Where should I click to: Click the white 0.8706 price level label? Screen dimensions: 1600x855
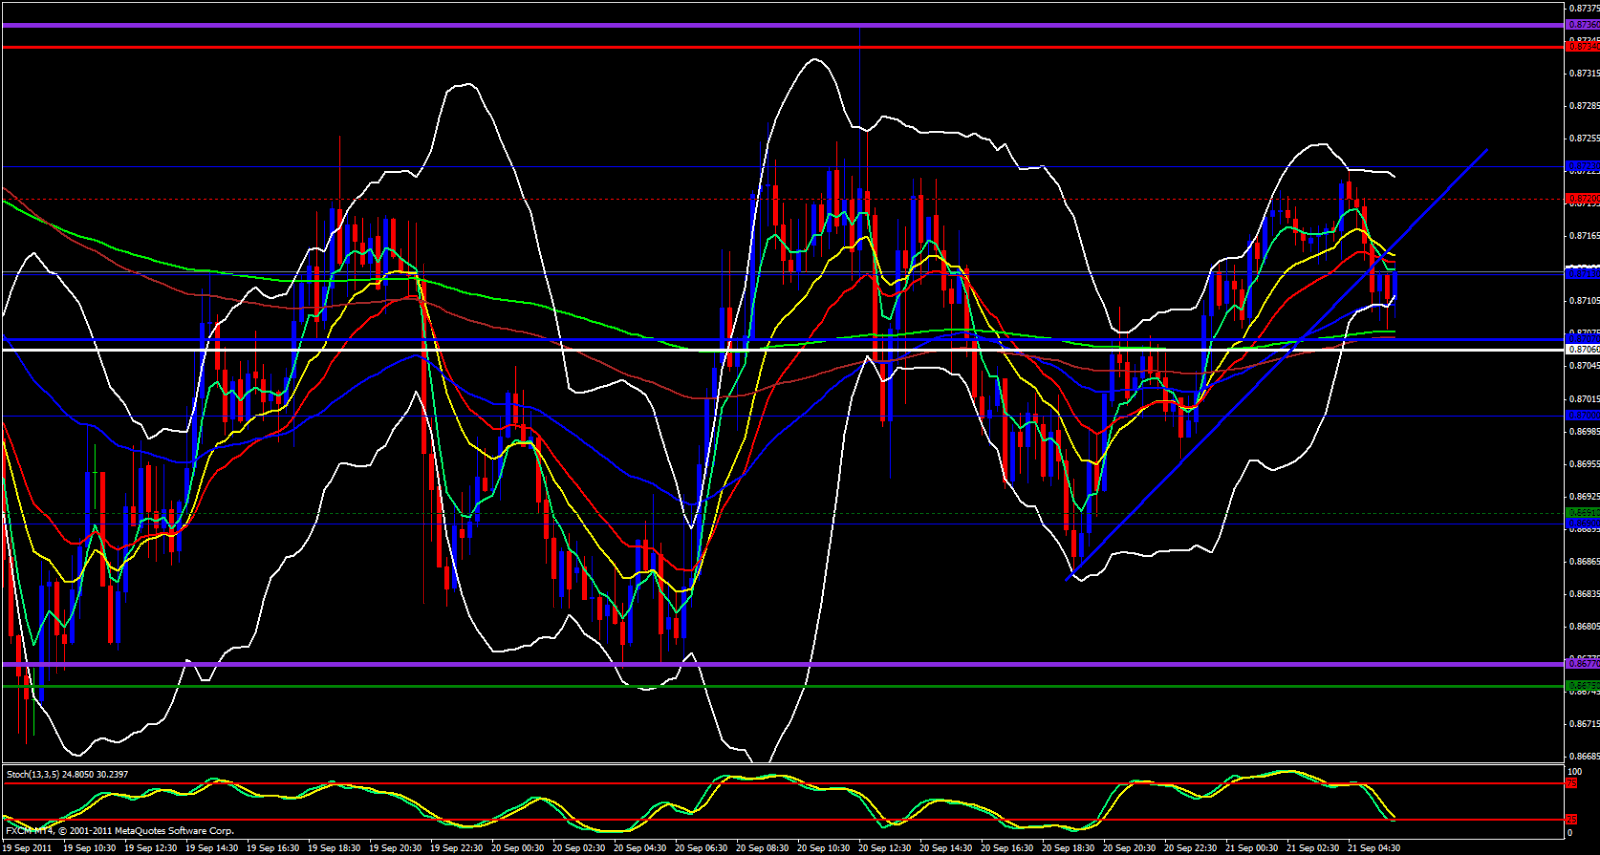point(1583,350)
